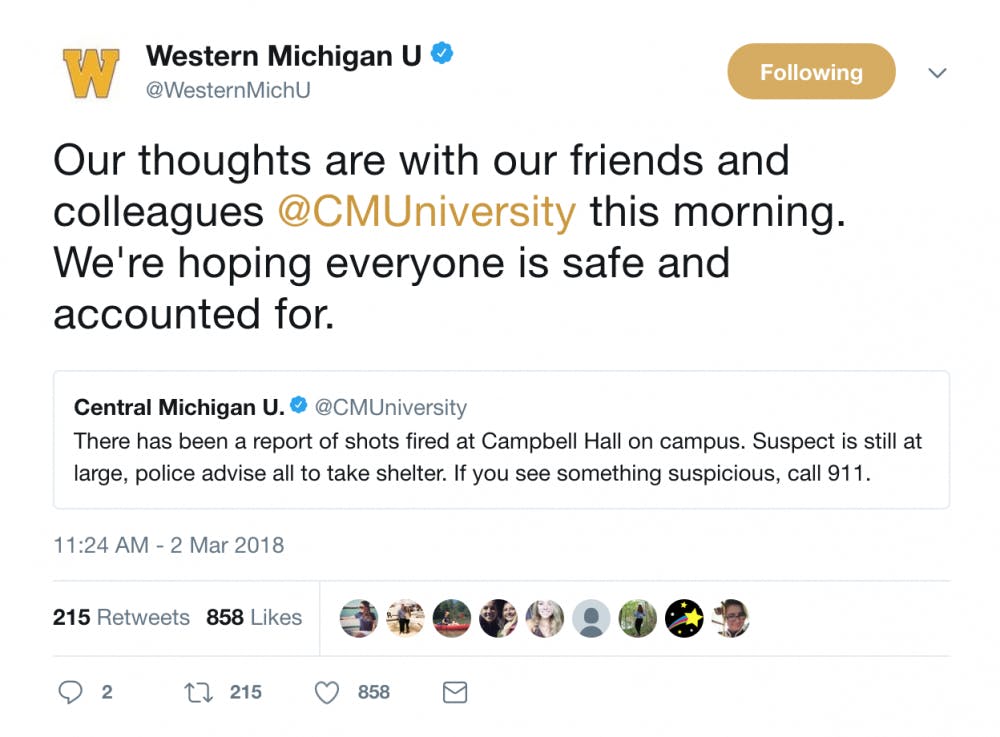Click Central Michigan U.'s verified badge
The width and height of the screenshot is (1000, 737).
[x=298, y=407]
